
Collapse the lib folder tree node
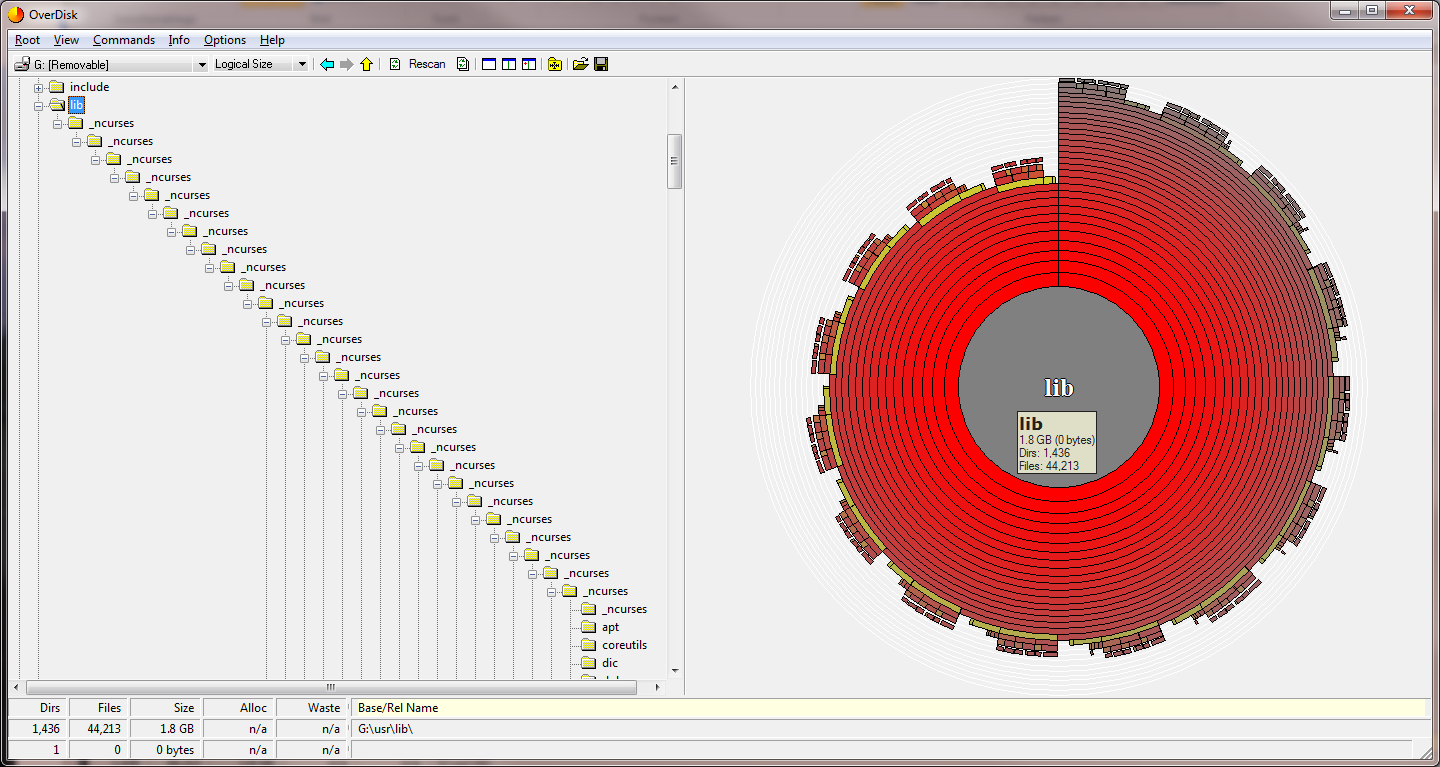39,106
